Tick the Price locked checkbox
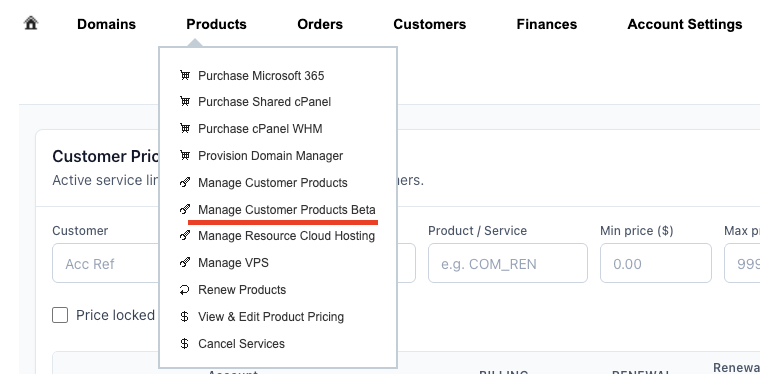This screenshot has width=760, height=374. [x=60, y=315]
